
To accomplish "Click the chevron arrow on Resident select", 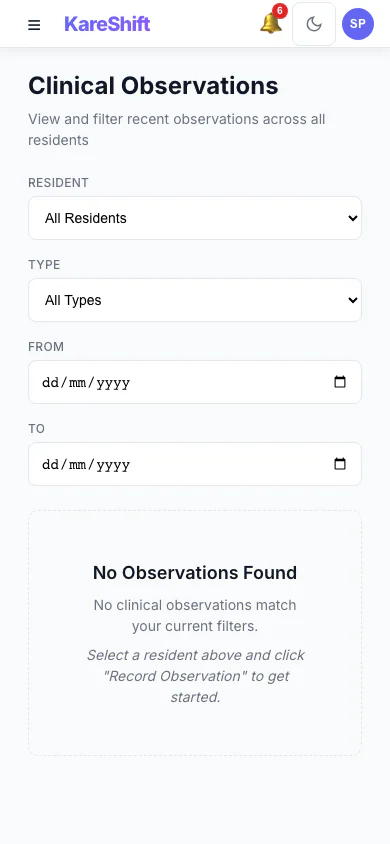I will coord(353,218).
